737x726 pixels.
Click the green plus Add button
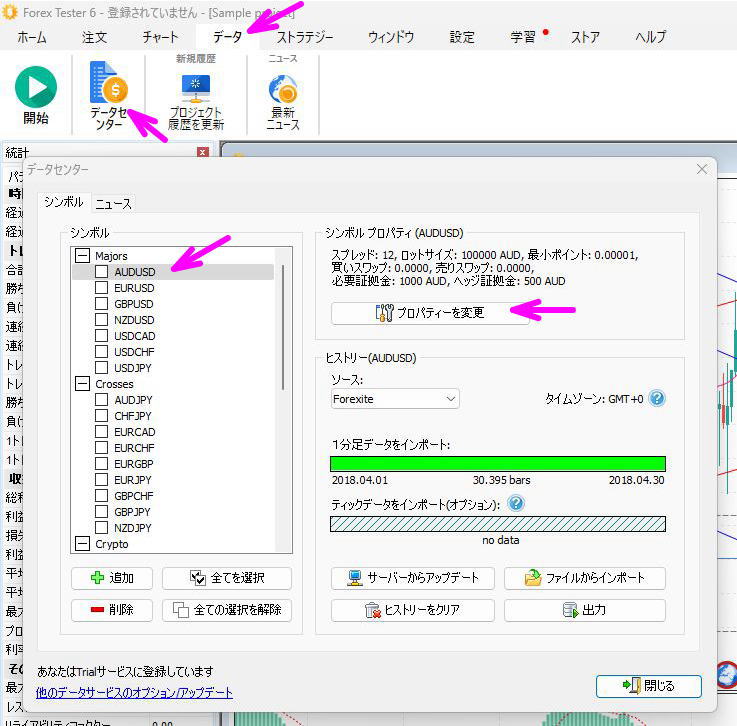point(112,578)
